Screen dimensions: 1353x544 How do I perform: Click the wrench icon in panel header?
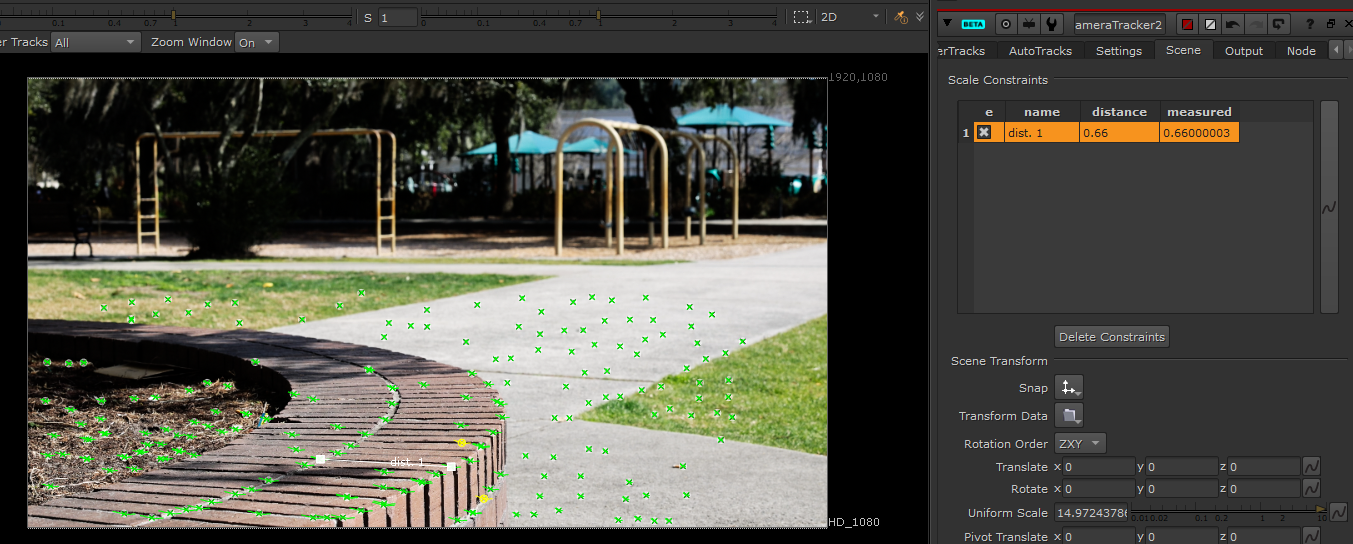tap(1051, 24)
